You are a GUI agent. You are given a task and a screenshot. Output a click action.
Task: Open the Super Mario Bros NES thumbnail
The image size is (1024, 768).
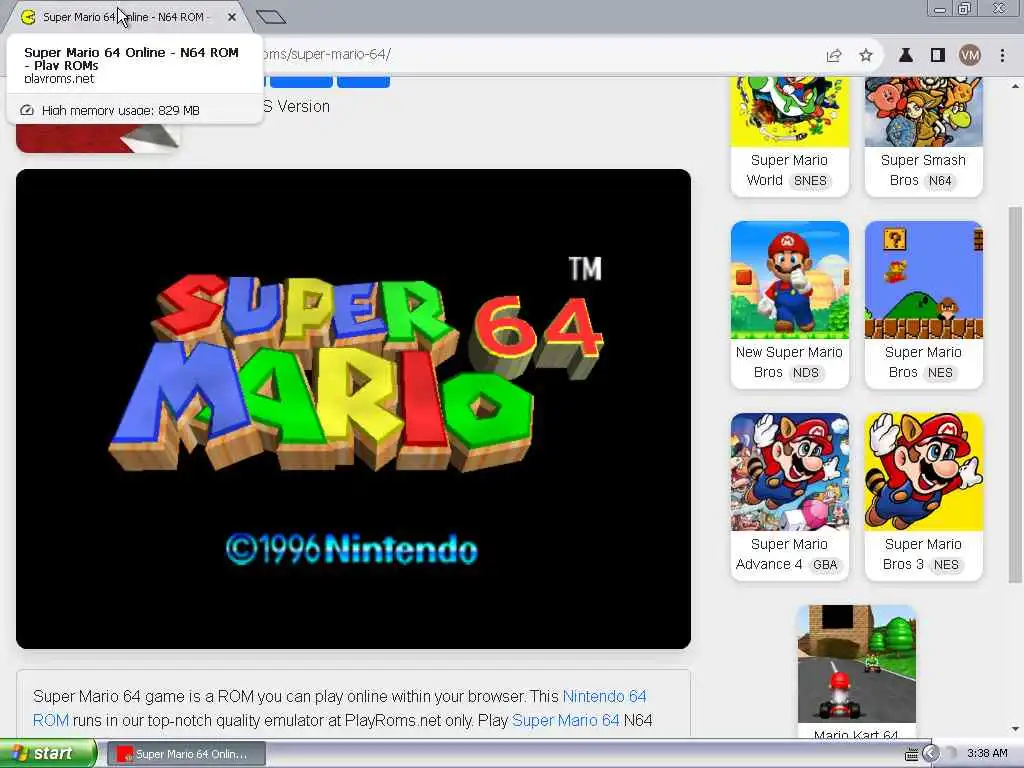click(x=923, y=280)
